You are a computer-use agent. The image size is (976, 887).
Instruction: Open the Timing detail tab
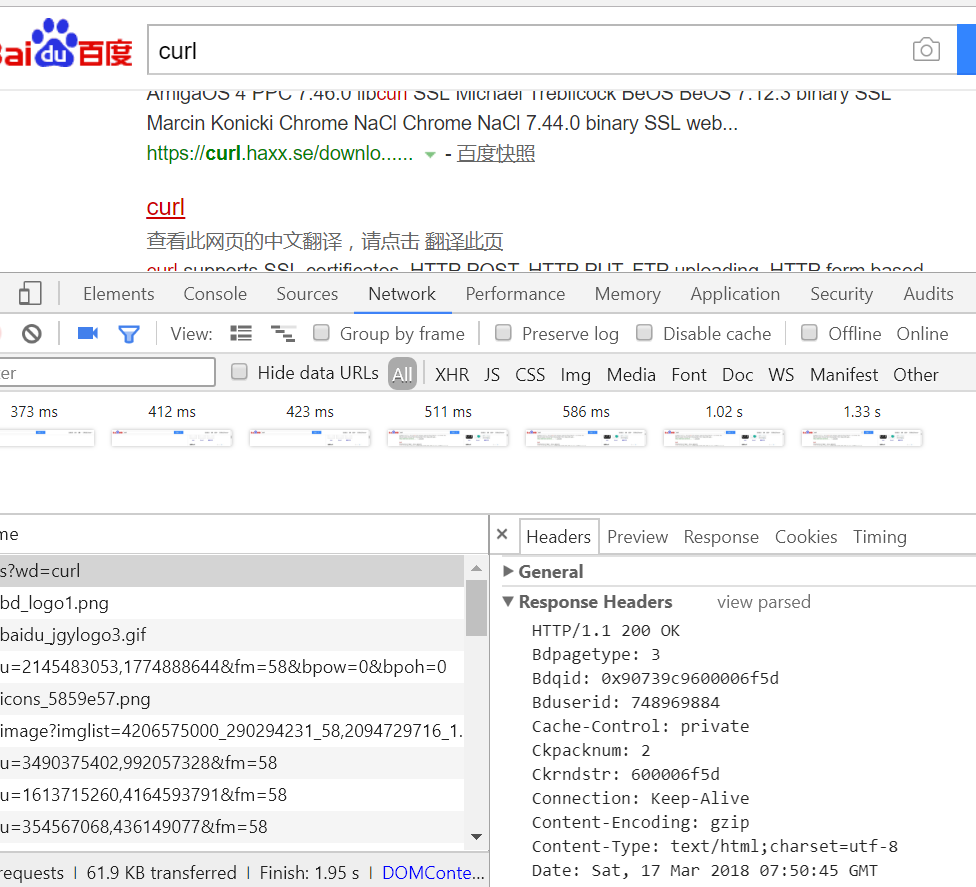click(880, 537)
